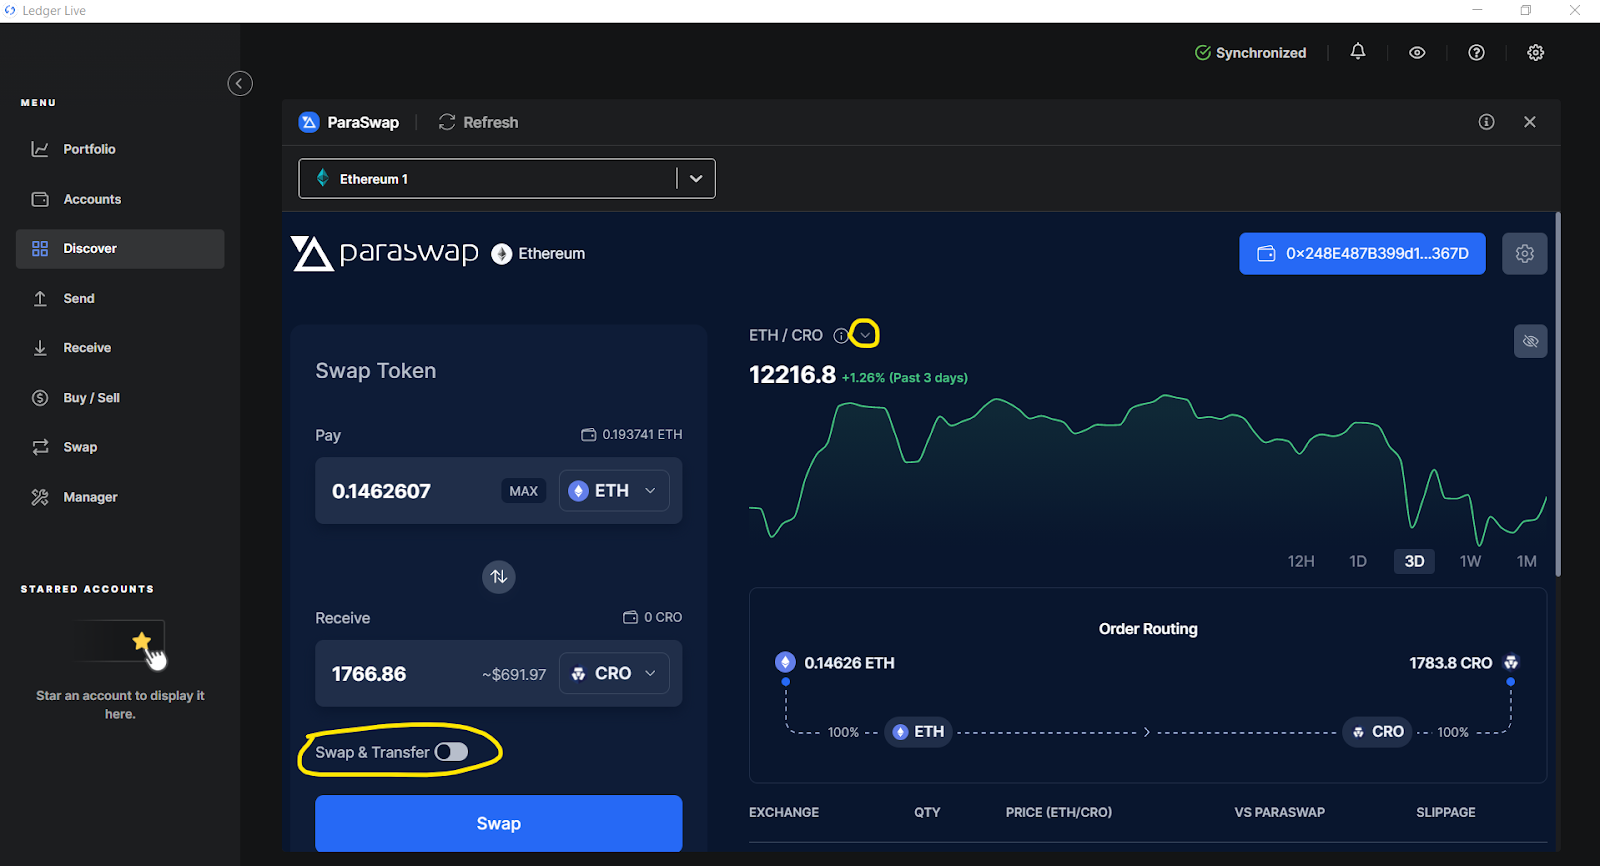Expand the ETH / CRO pair chevron

point(865,335)
